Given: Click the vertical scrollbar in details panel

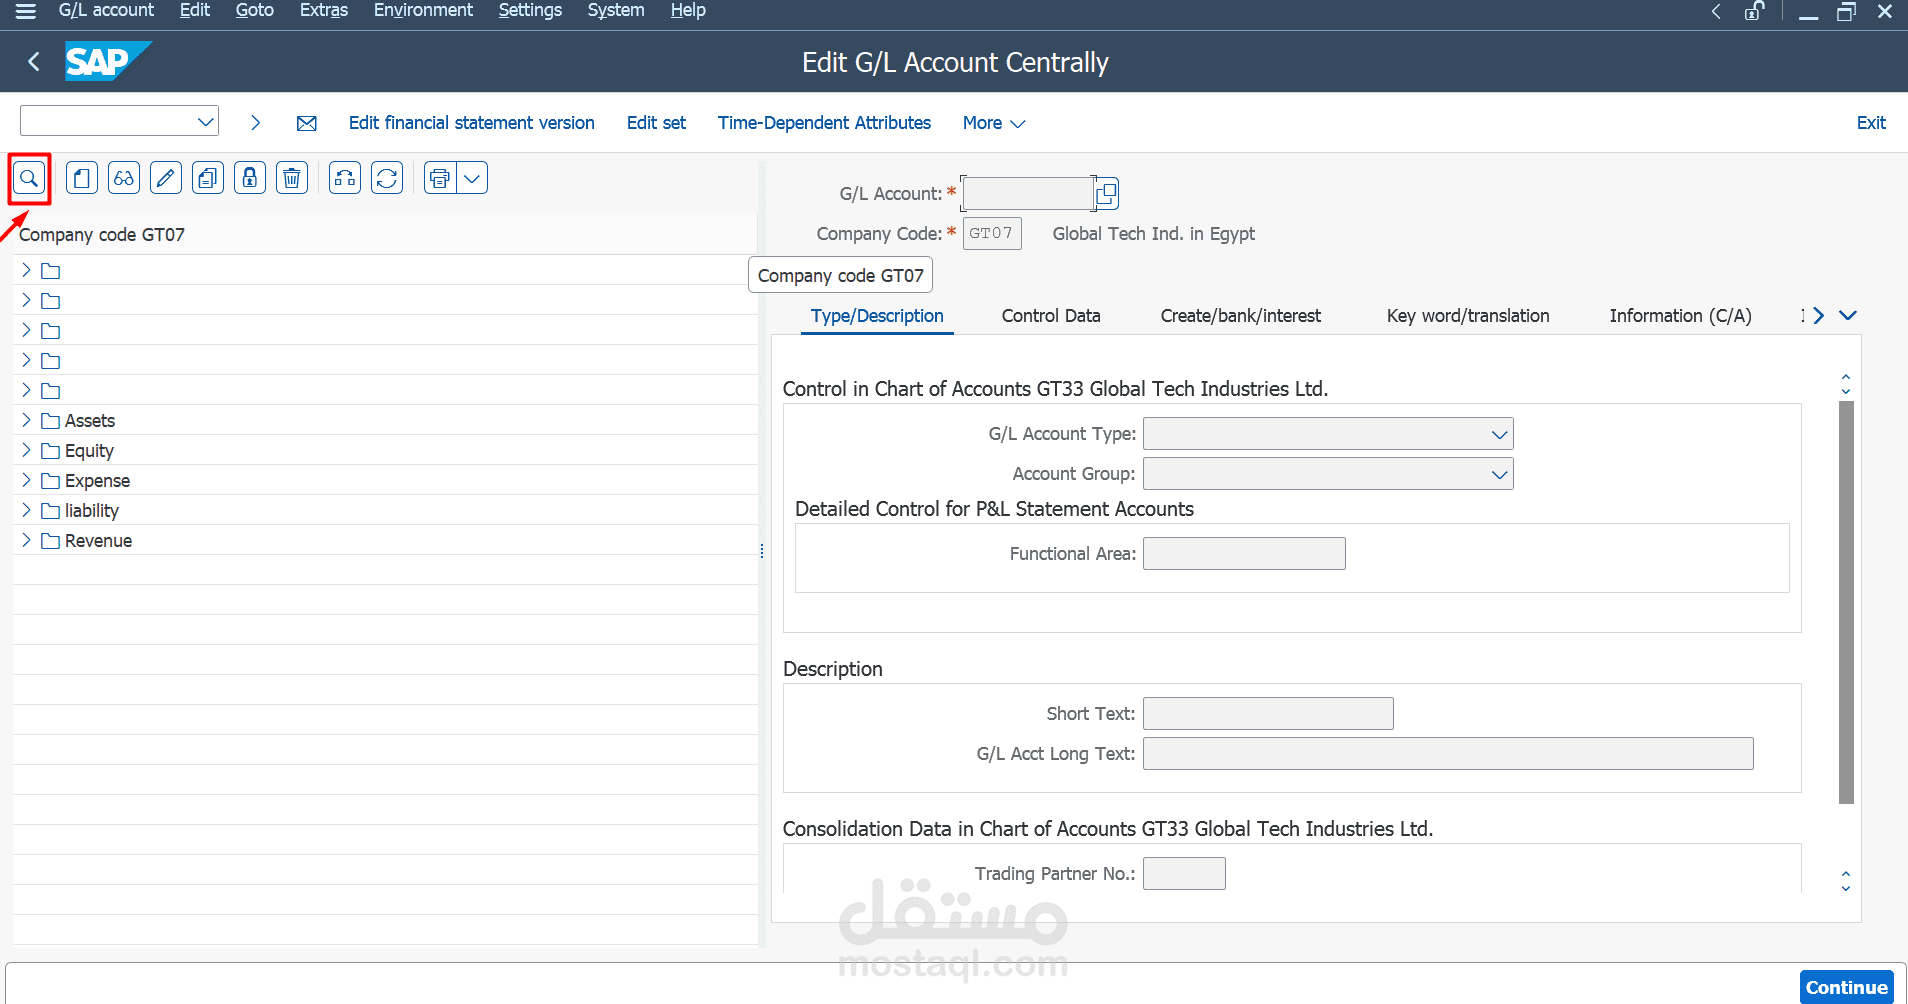Looking at the screenshot, I should pos(1846,602).
